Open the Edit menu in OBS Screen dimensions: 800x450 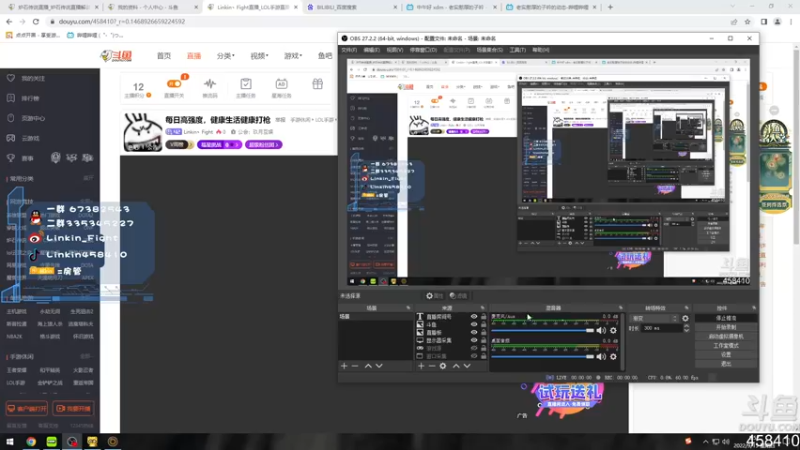[x=371, y=50]
